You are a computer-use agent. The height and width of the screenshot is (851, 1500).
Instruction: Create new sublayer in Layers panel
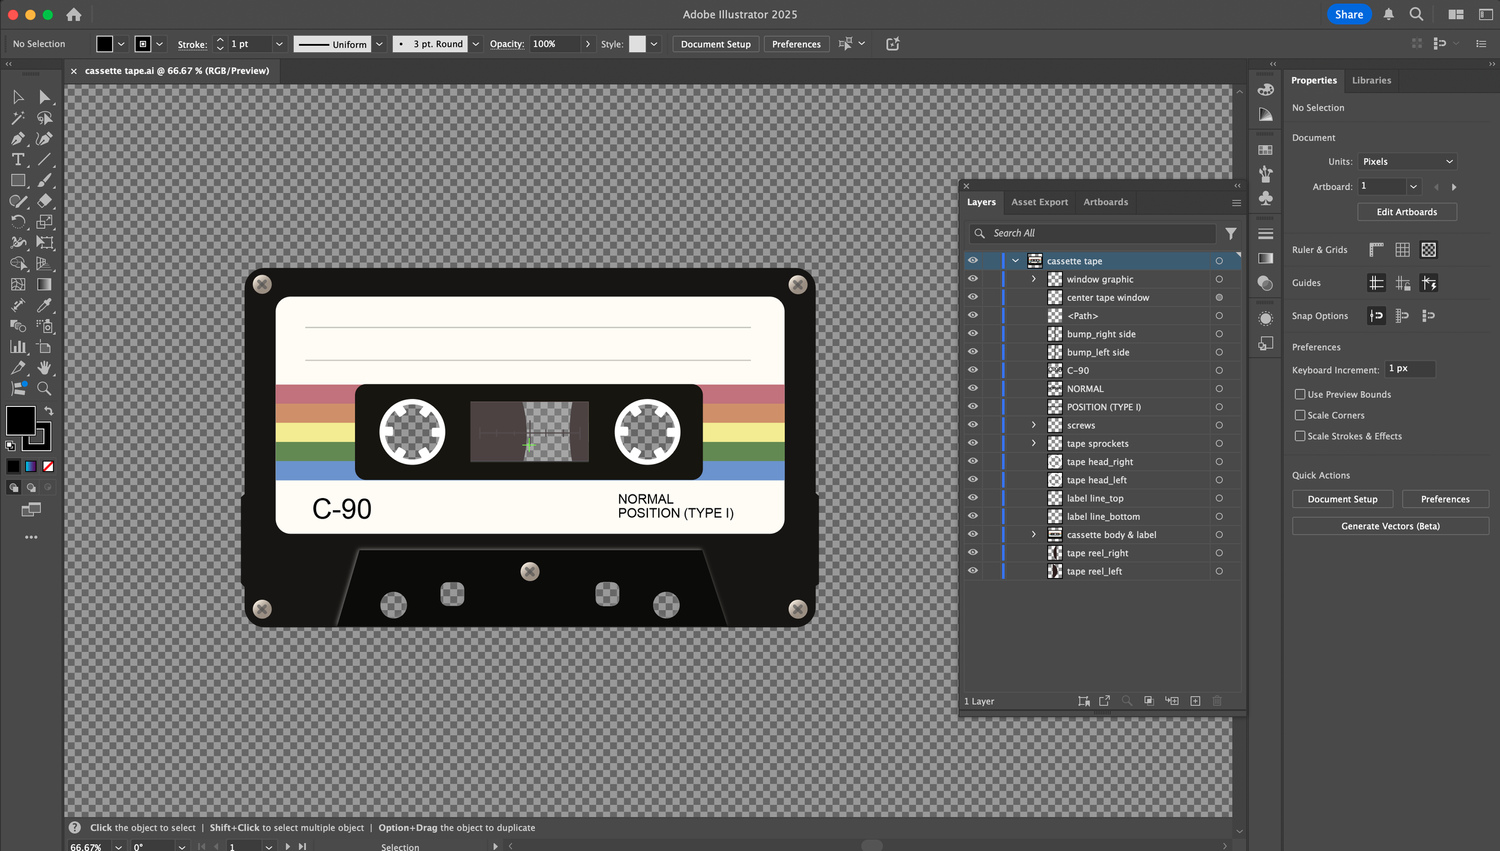click(x=1172, y=701)
